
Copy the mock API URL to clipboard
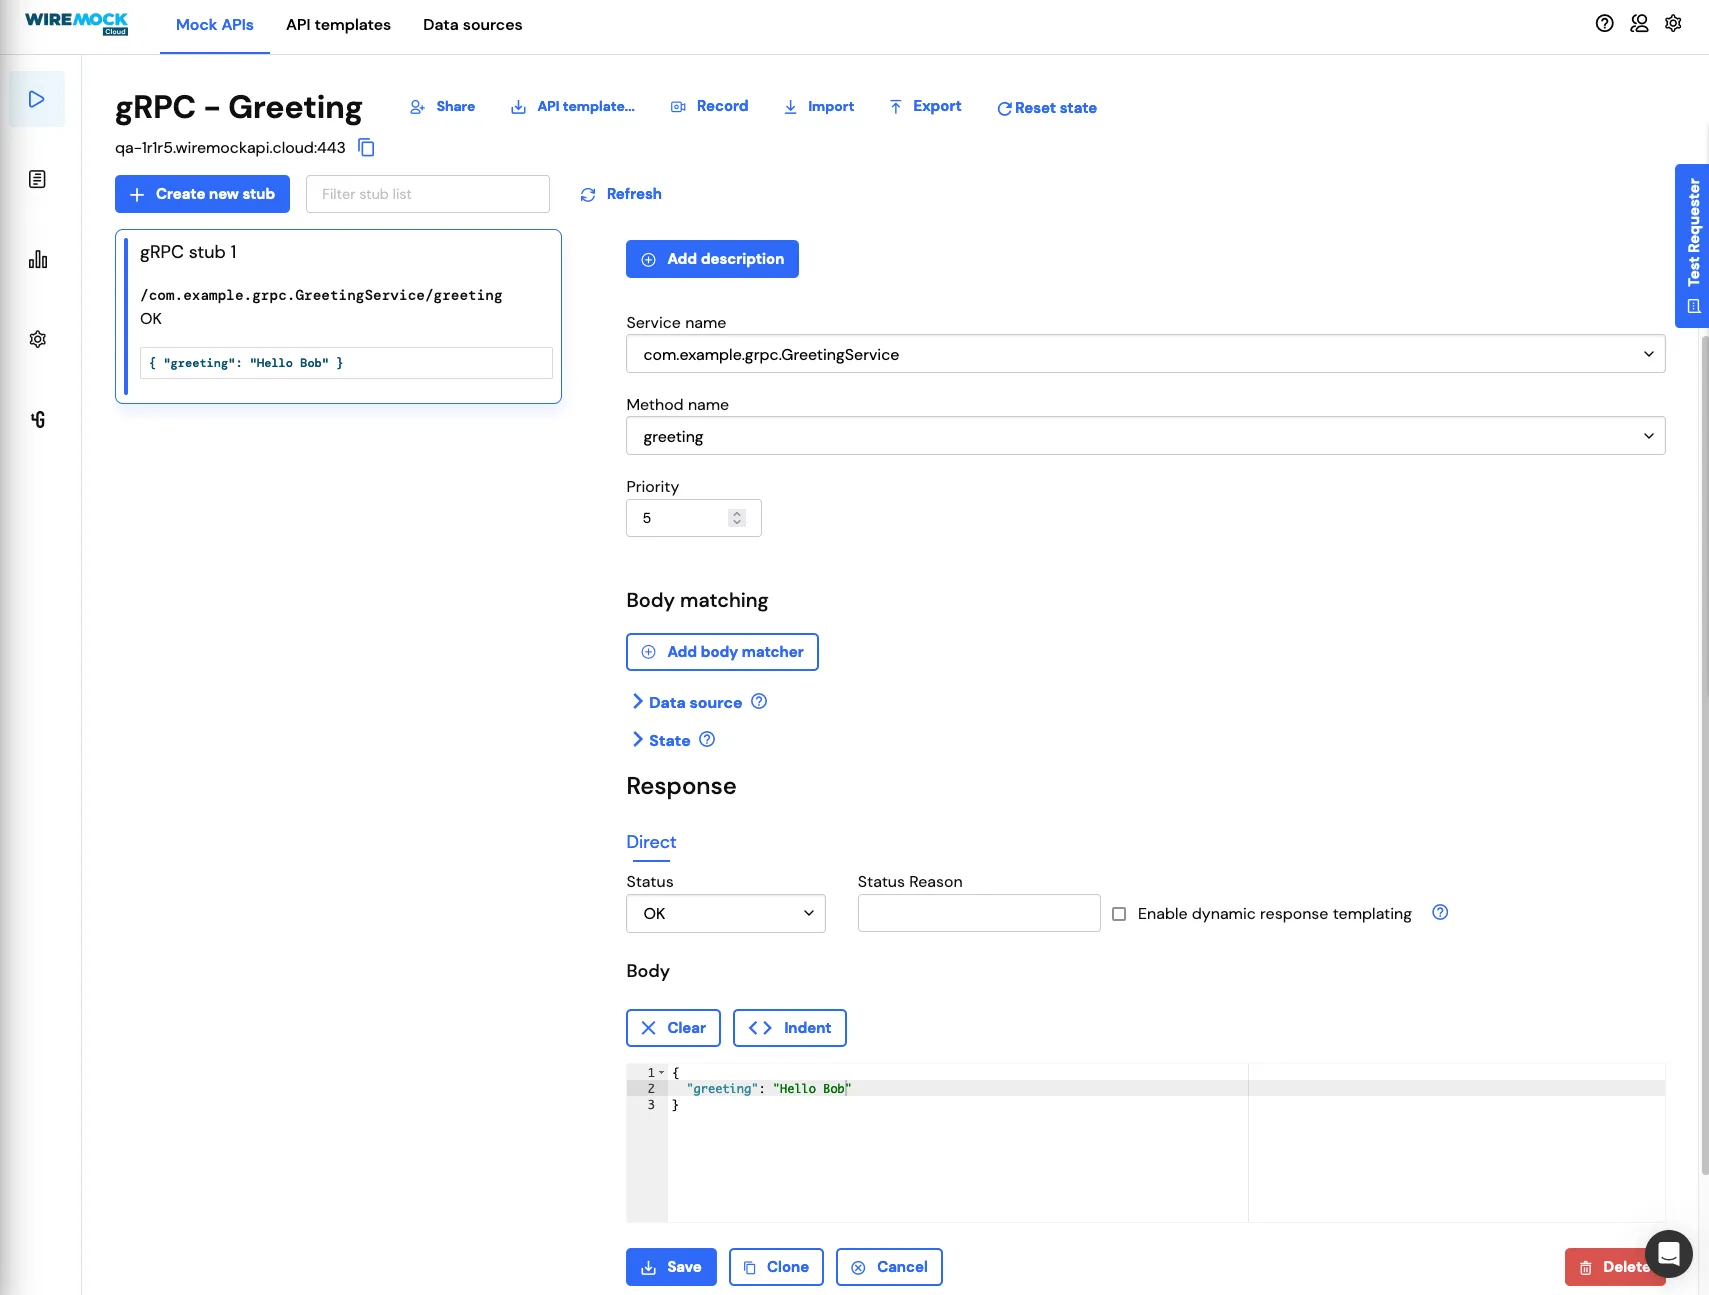tap(366, 147)
